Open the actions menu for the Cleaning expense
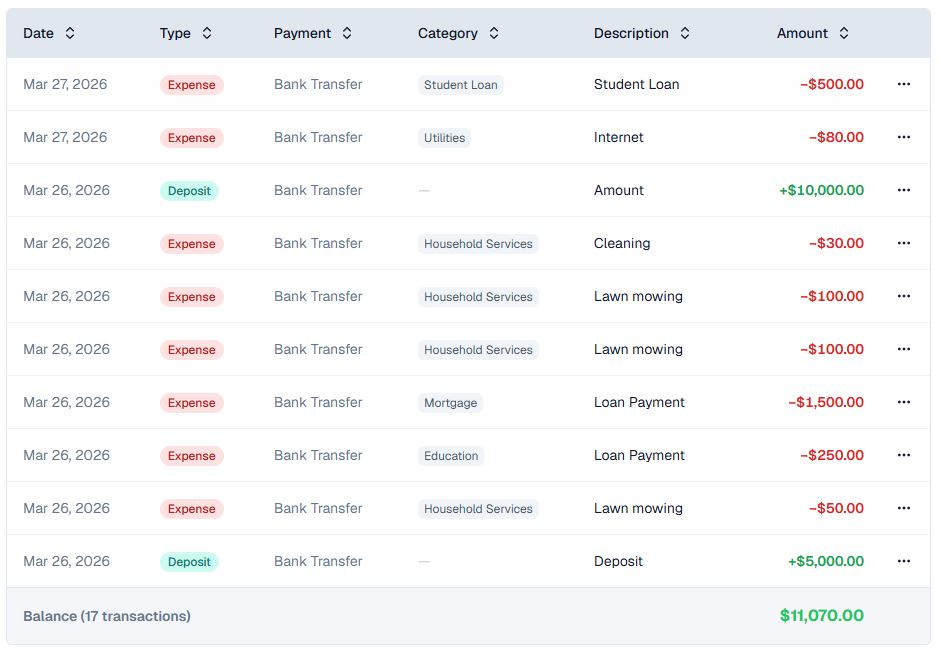Viewport: 940px width, 651px height. 904,243
